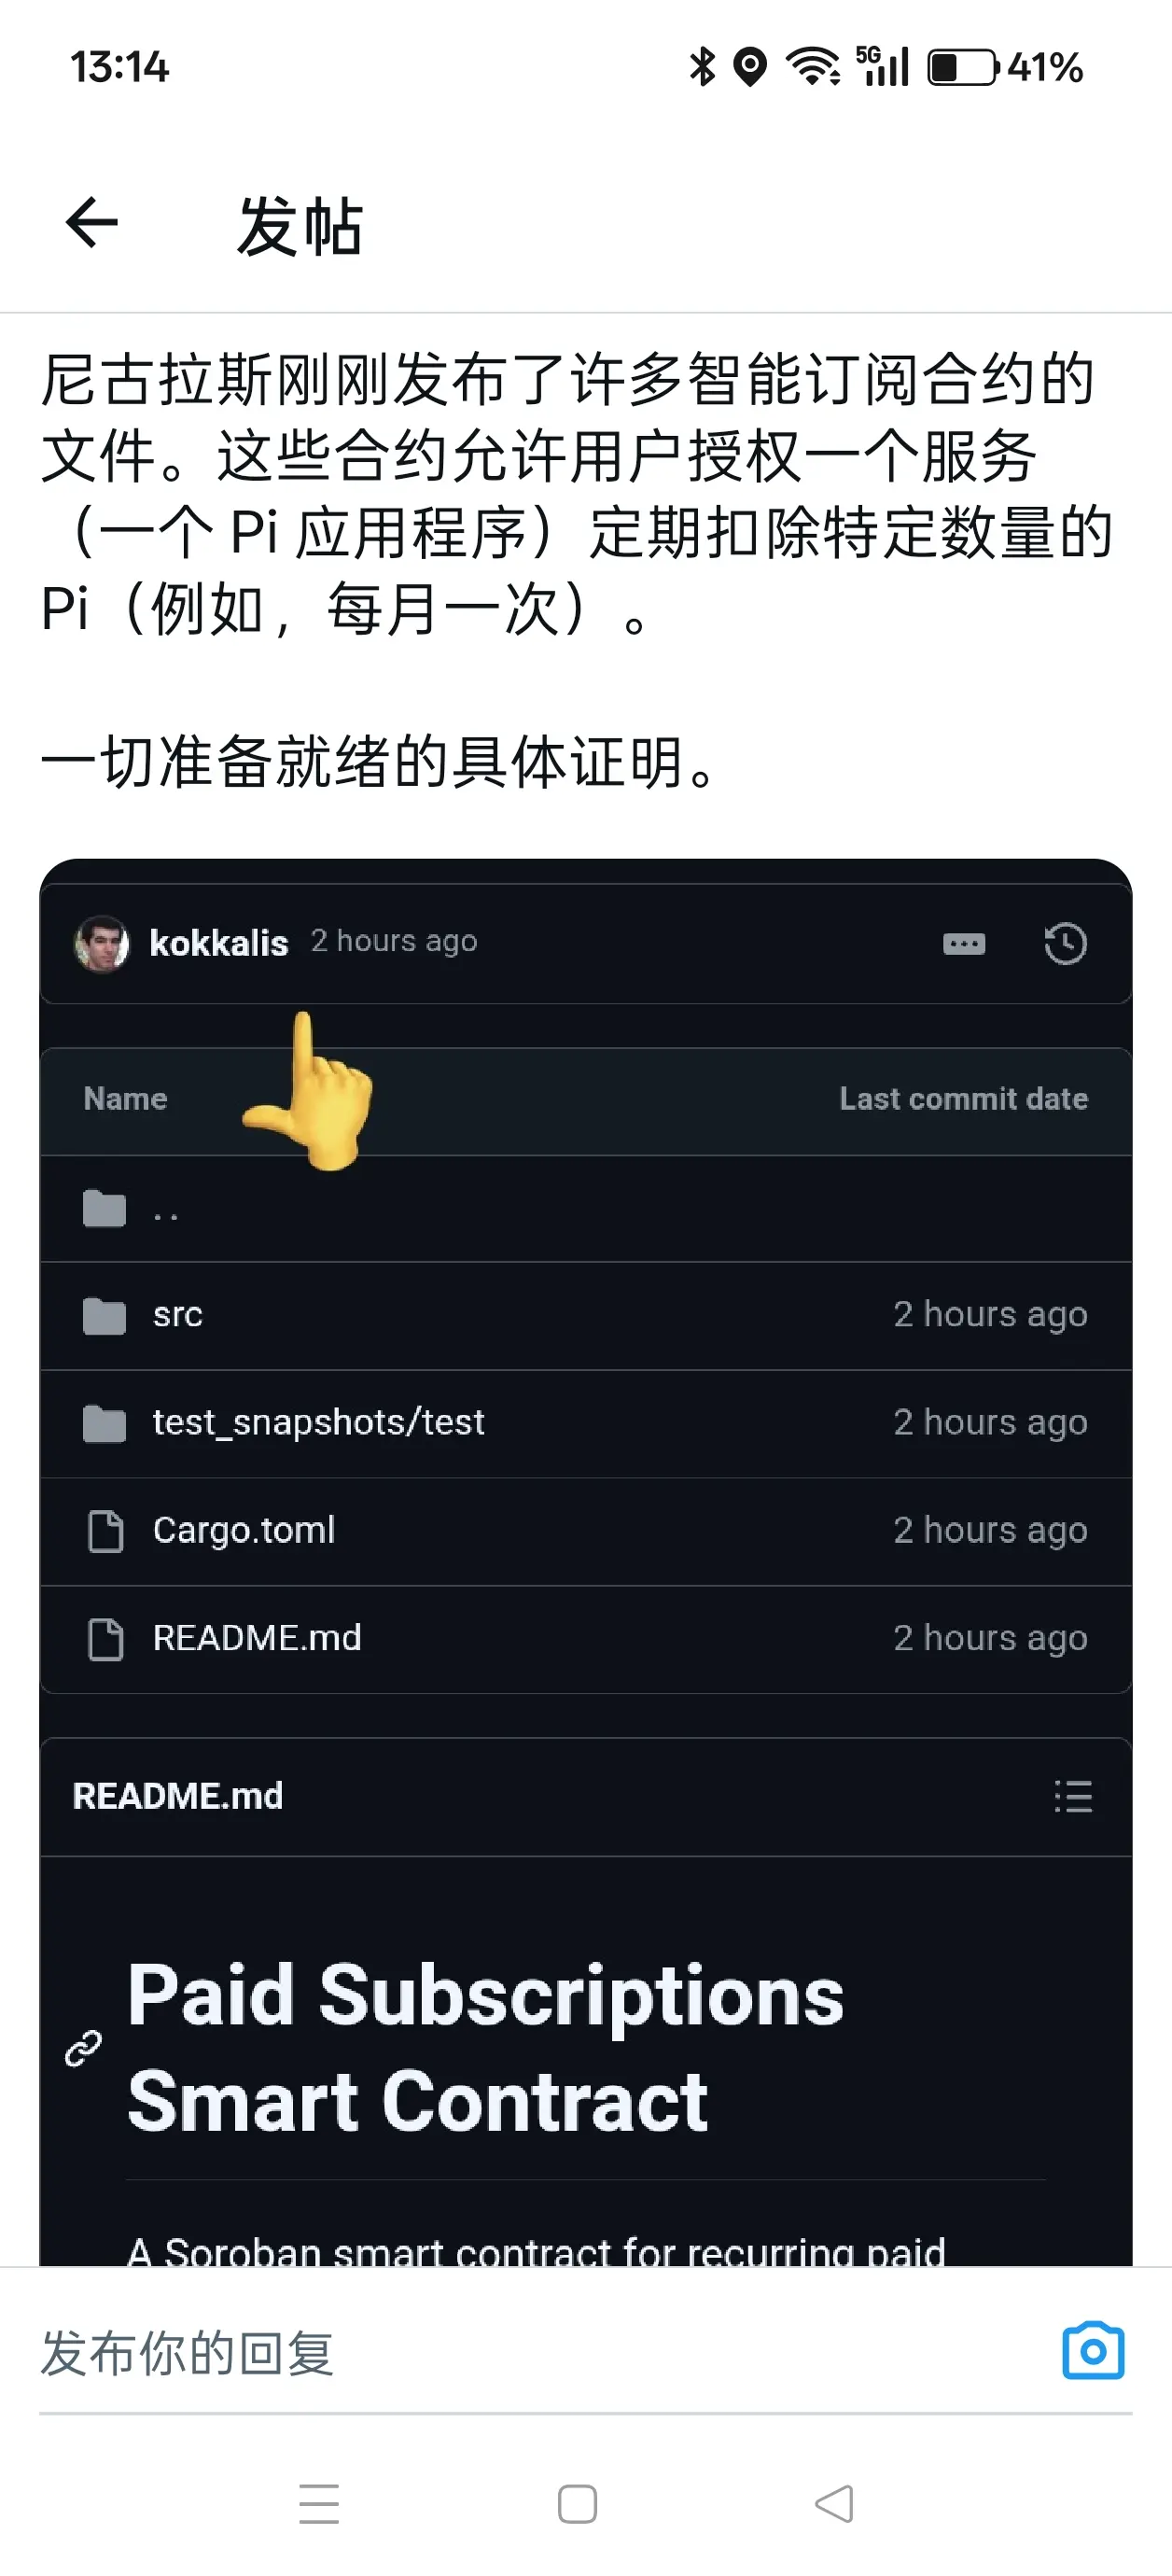Expand the commit message ellipsis button
Viewport: 1172px width, 2576px height.
[x=964, y=943]
